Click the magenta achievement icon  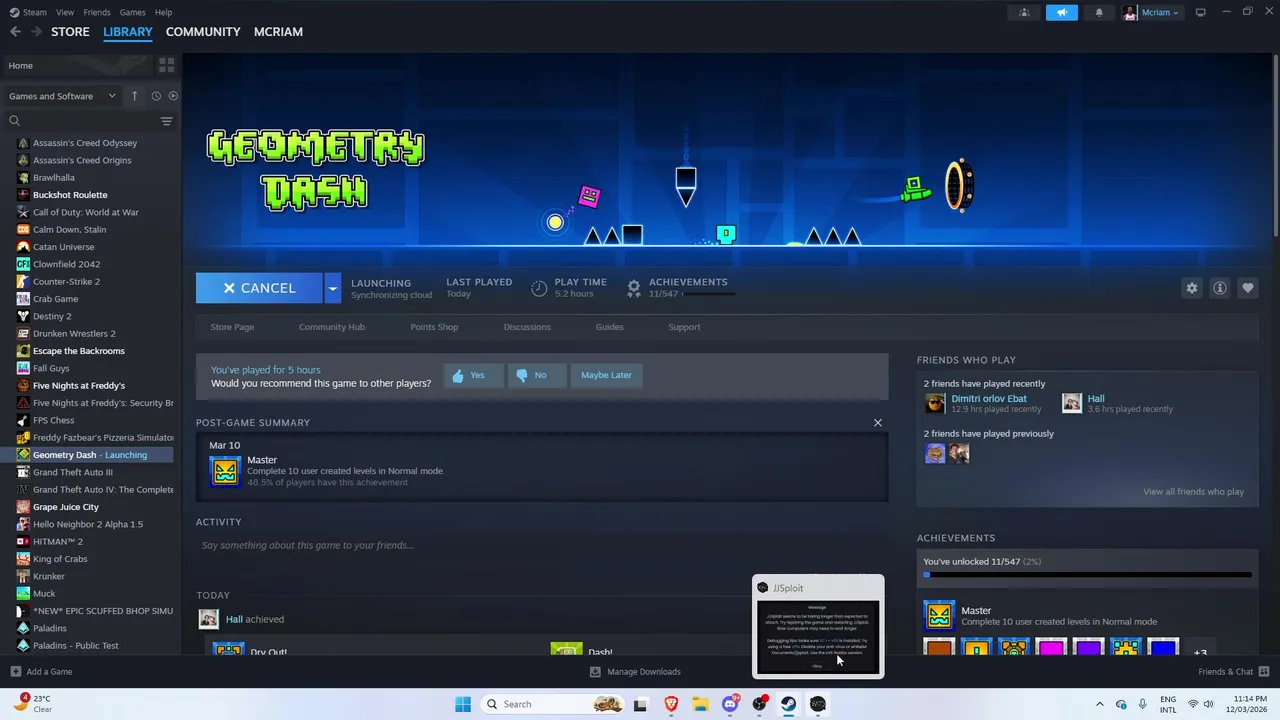click(x=1051, y=648)
